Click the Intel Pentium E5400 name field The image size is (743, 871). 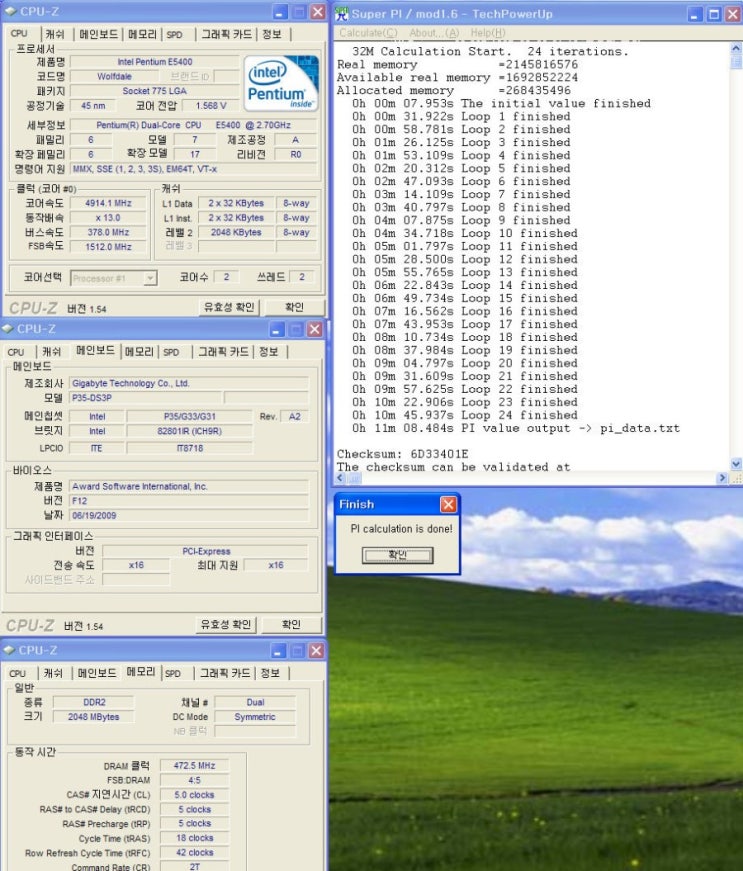click(x=154, y=62)
